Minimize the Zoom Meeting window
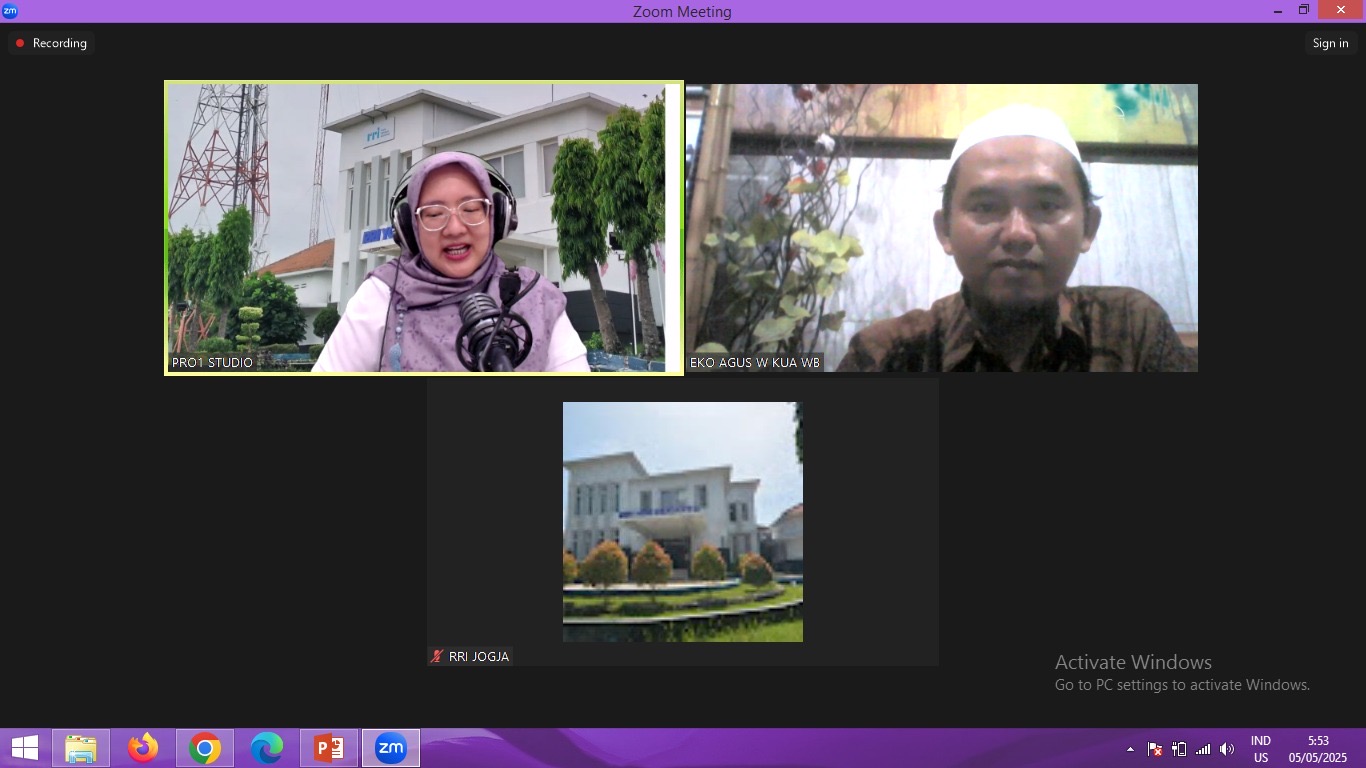1366x768 pixels. [1278, 11]
